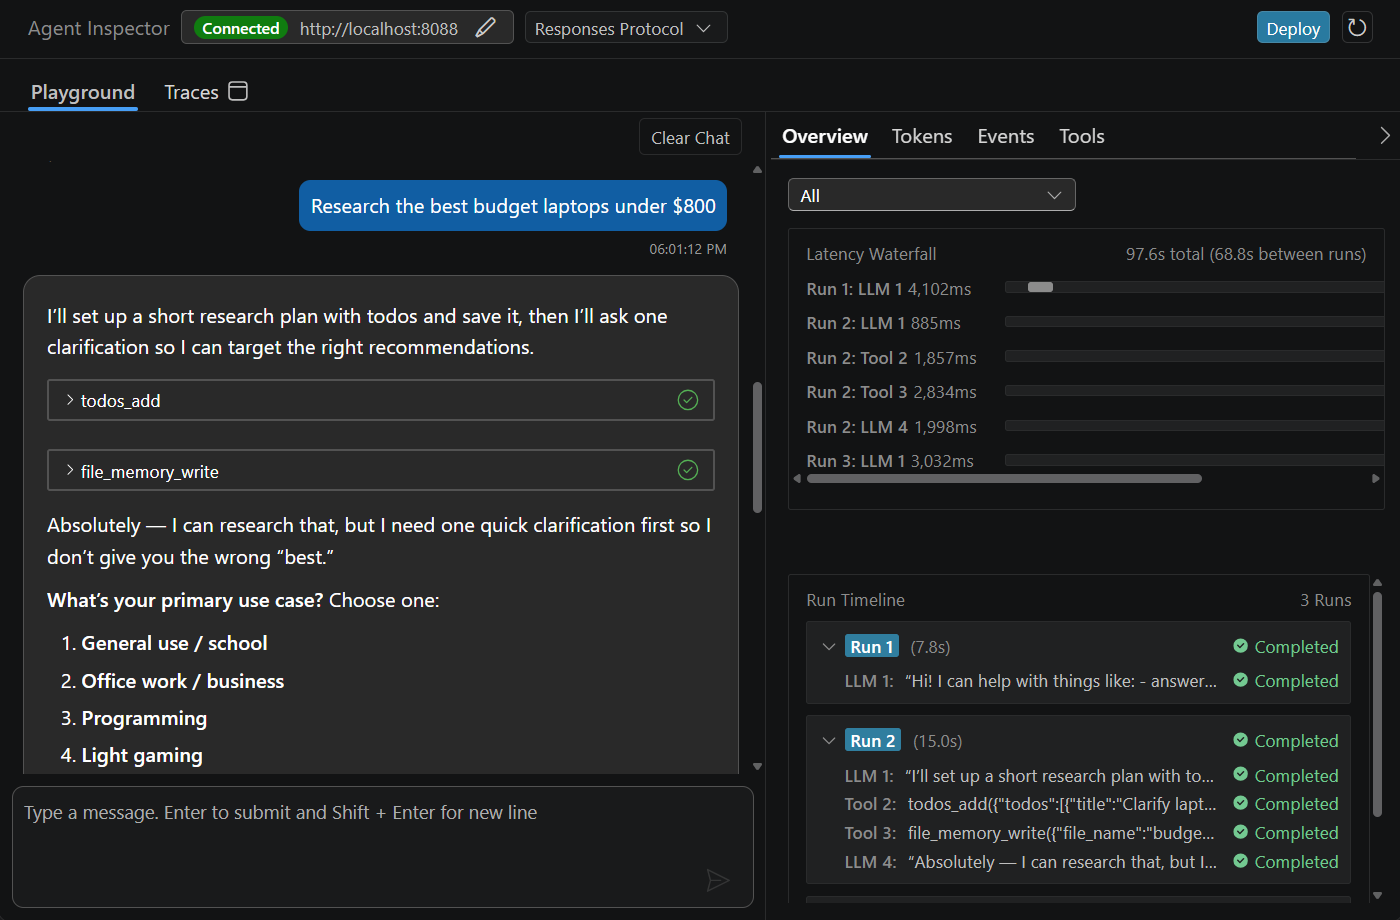Click the Tool 2 todos_add timeline entry
The width and height of the screenshot is (1400, 920).
(x=1091, y=804)
